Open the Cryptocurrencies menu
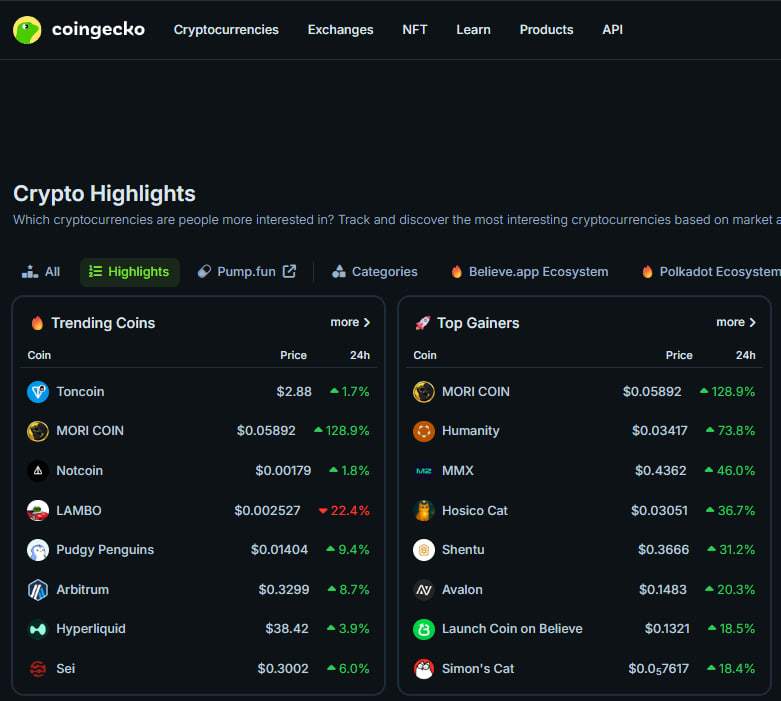Screen dimensions: 781x701 tap(226, 30)
